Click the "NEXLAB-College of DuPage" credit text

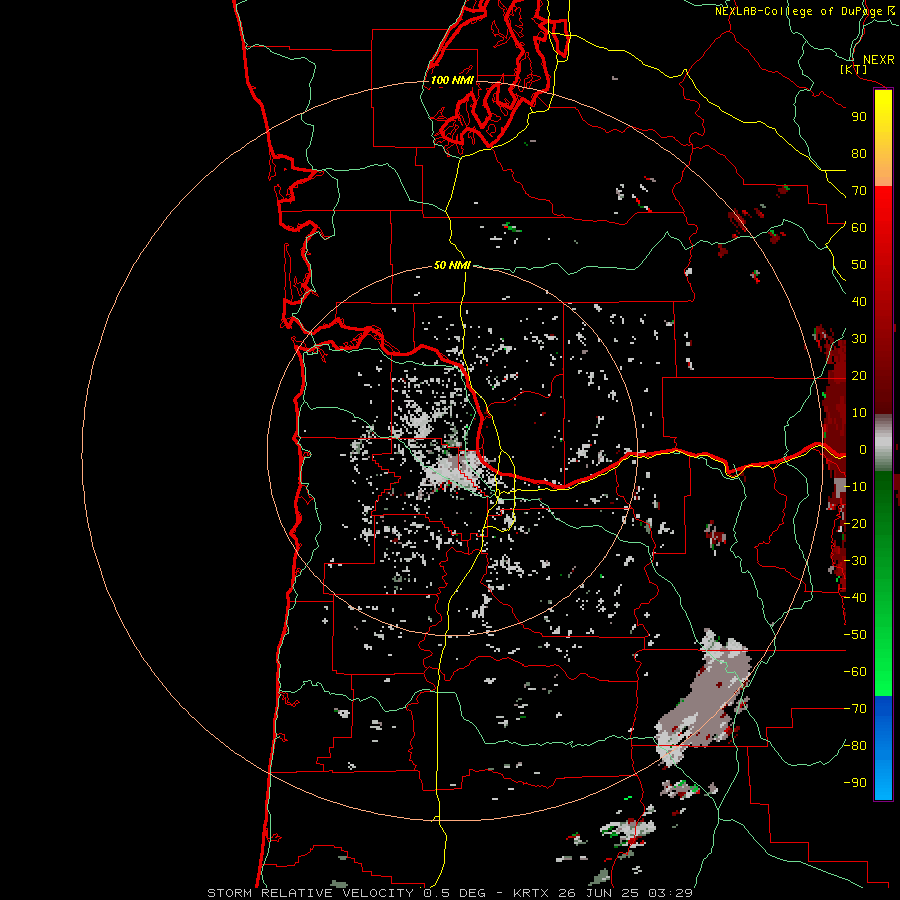799,11
